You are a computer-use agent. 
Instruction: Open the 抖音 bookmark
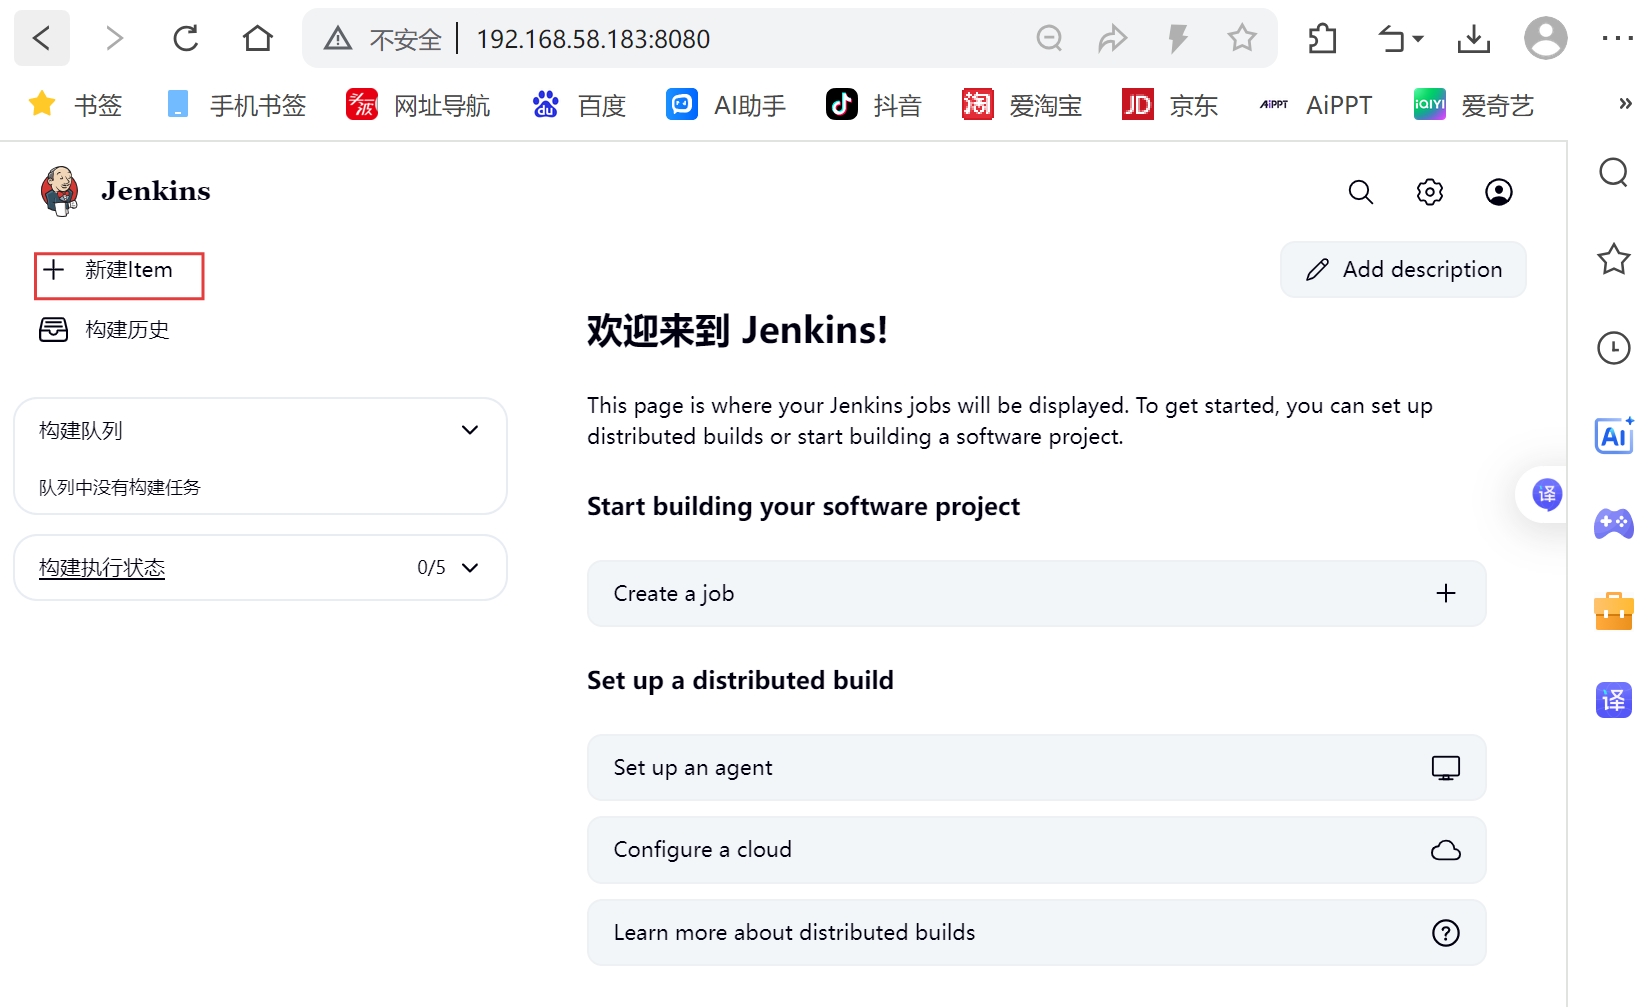(x=874, y=104)
